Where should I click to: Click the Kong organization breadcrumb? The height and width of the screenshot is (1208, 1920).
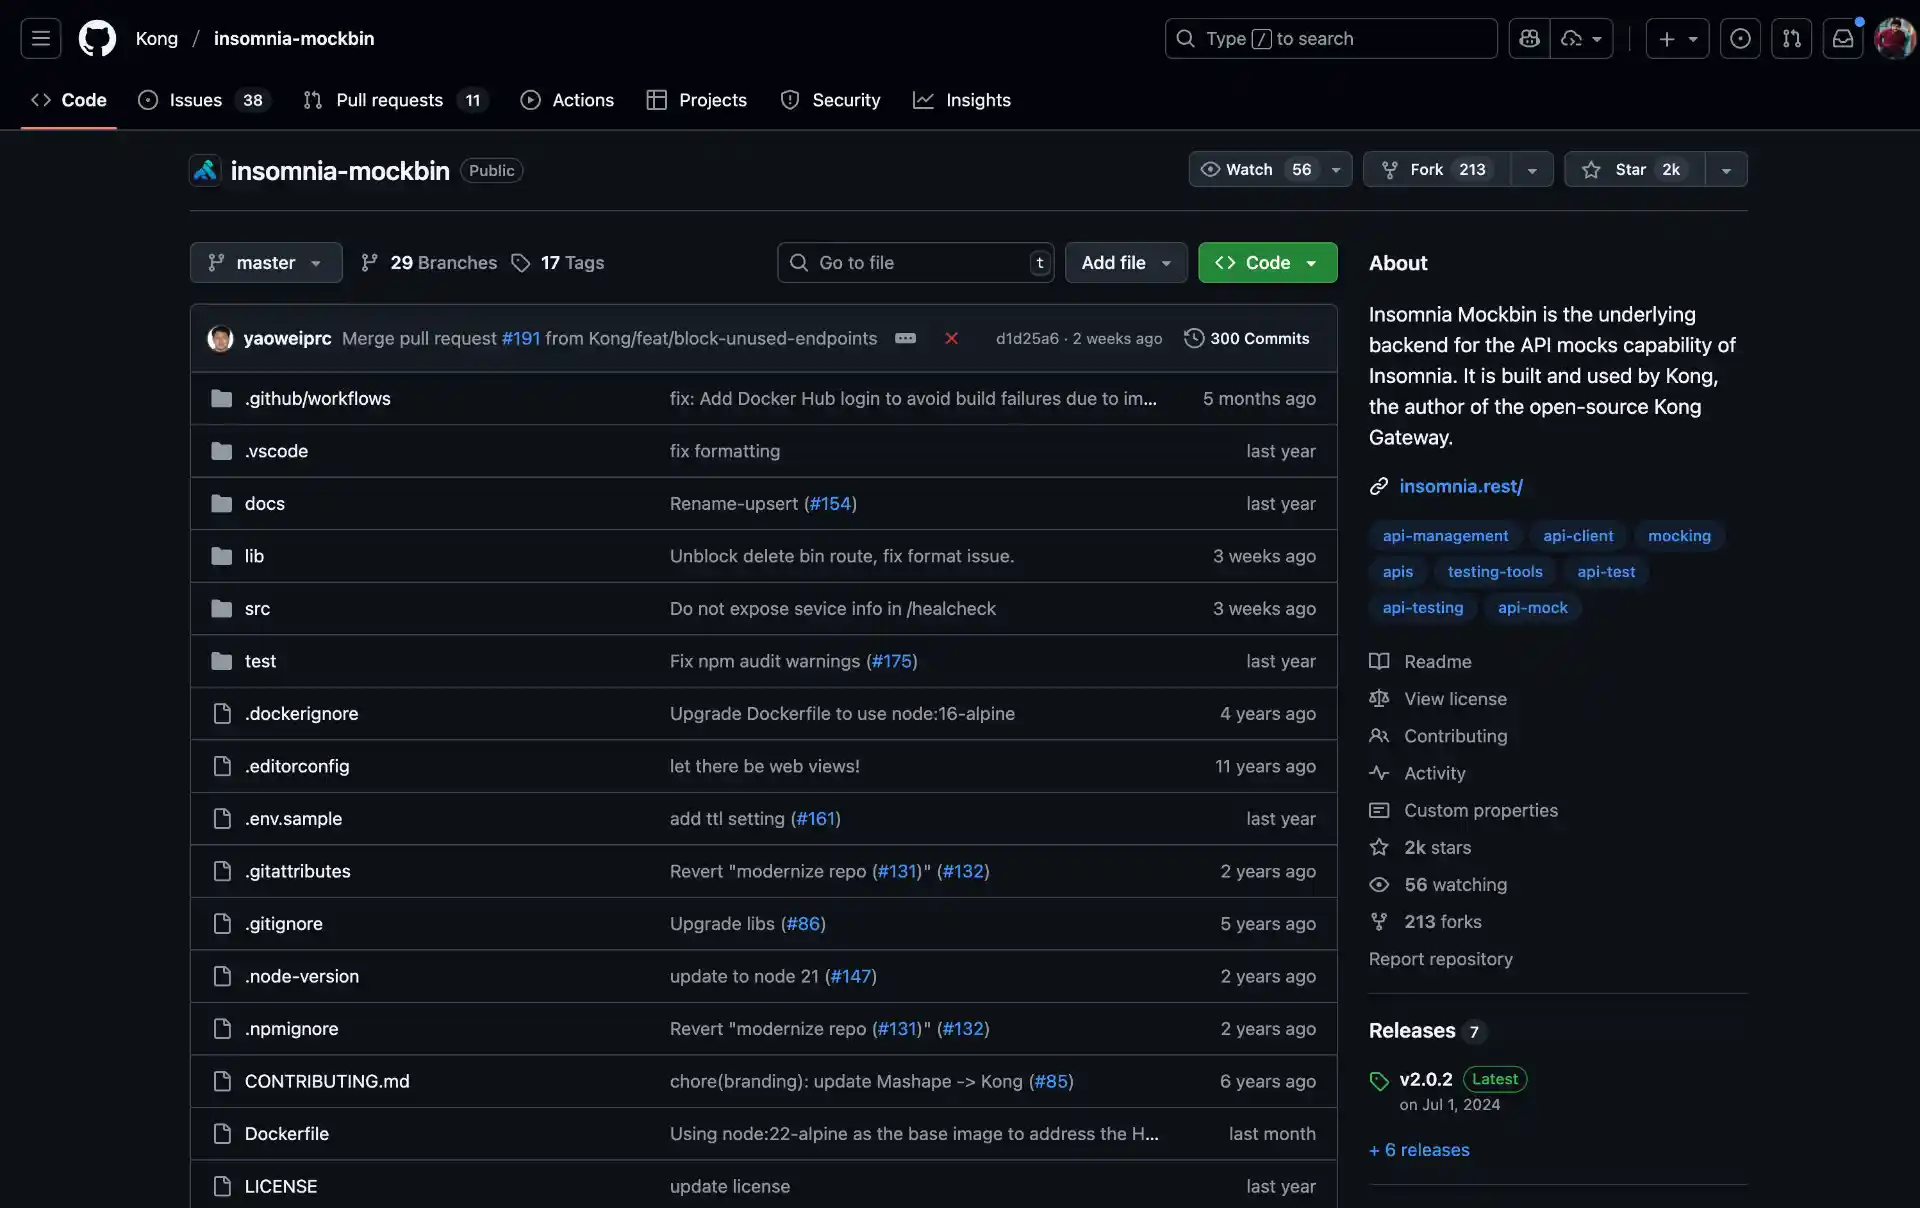pos(156,38)
